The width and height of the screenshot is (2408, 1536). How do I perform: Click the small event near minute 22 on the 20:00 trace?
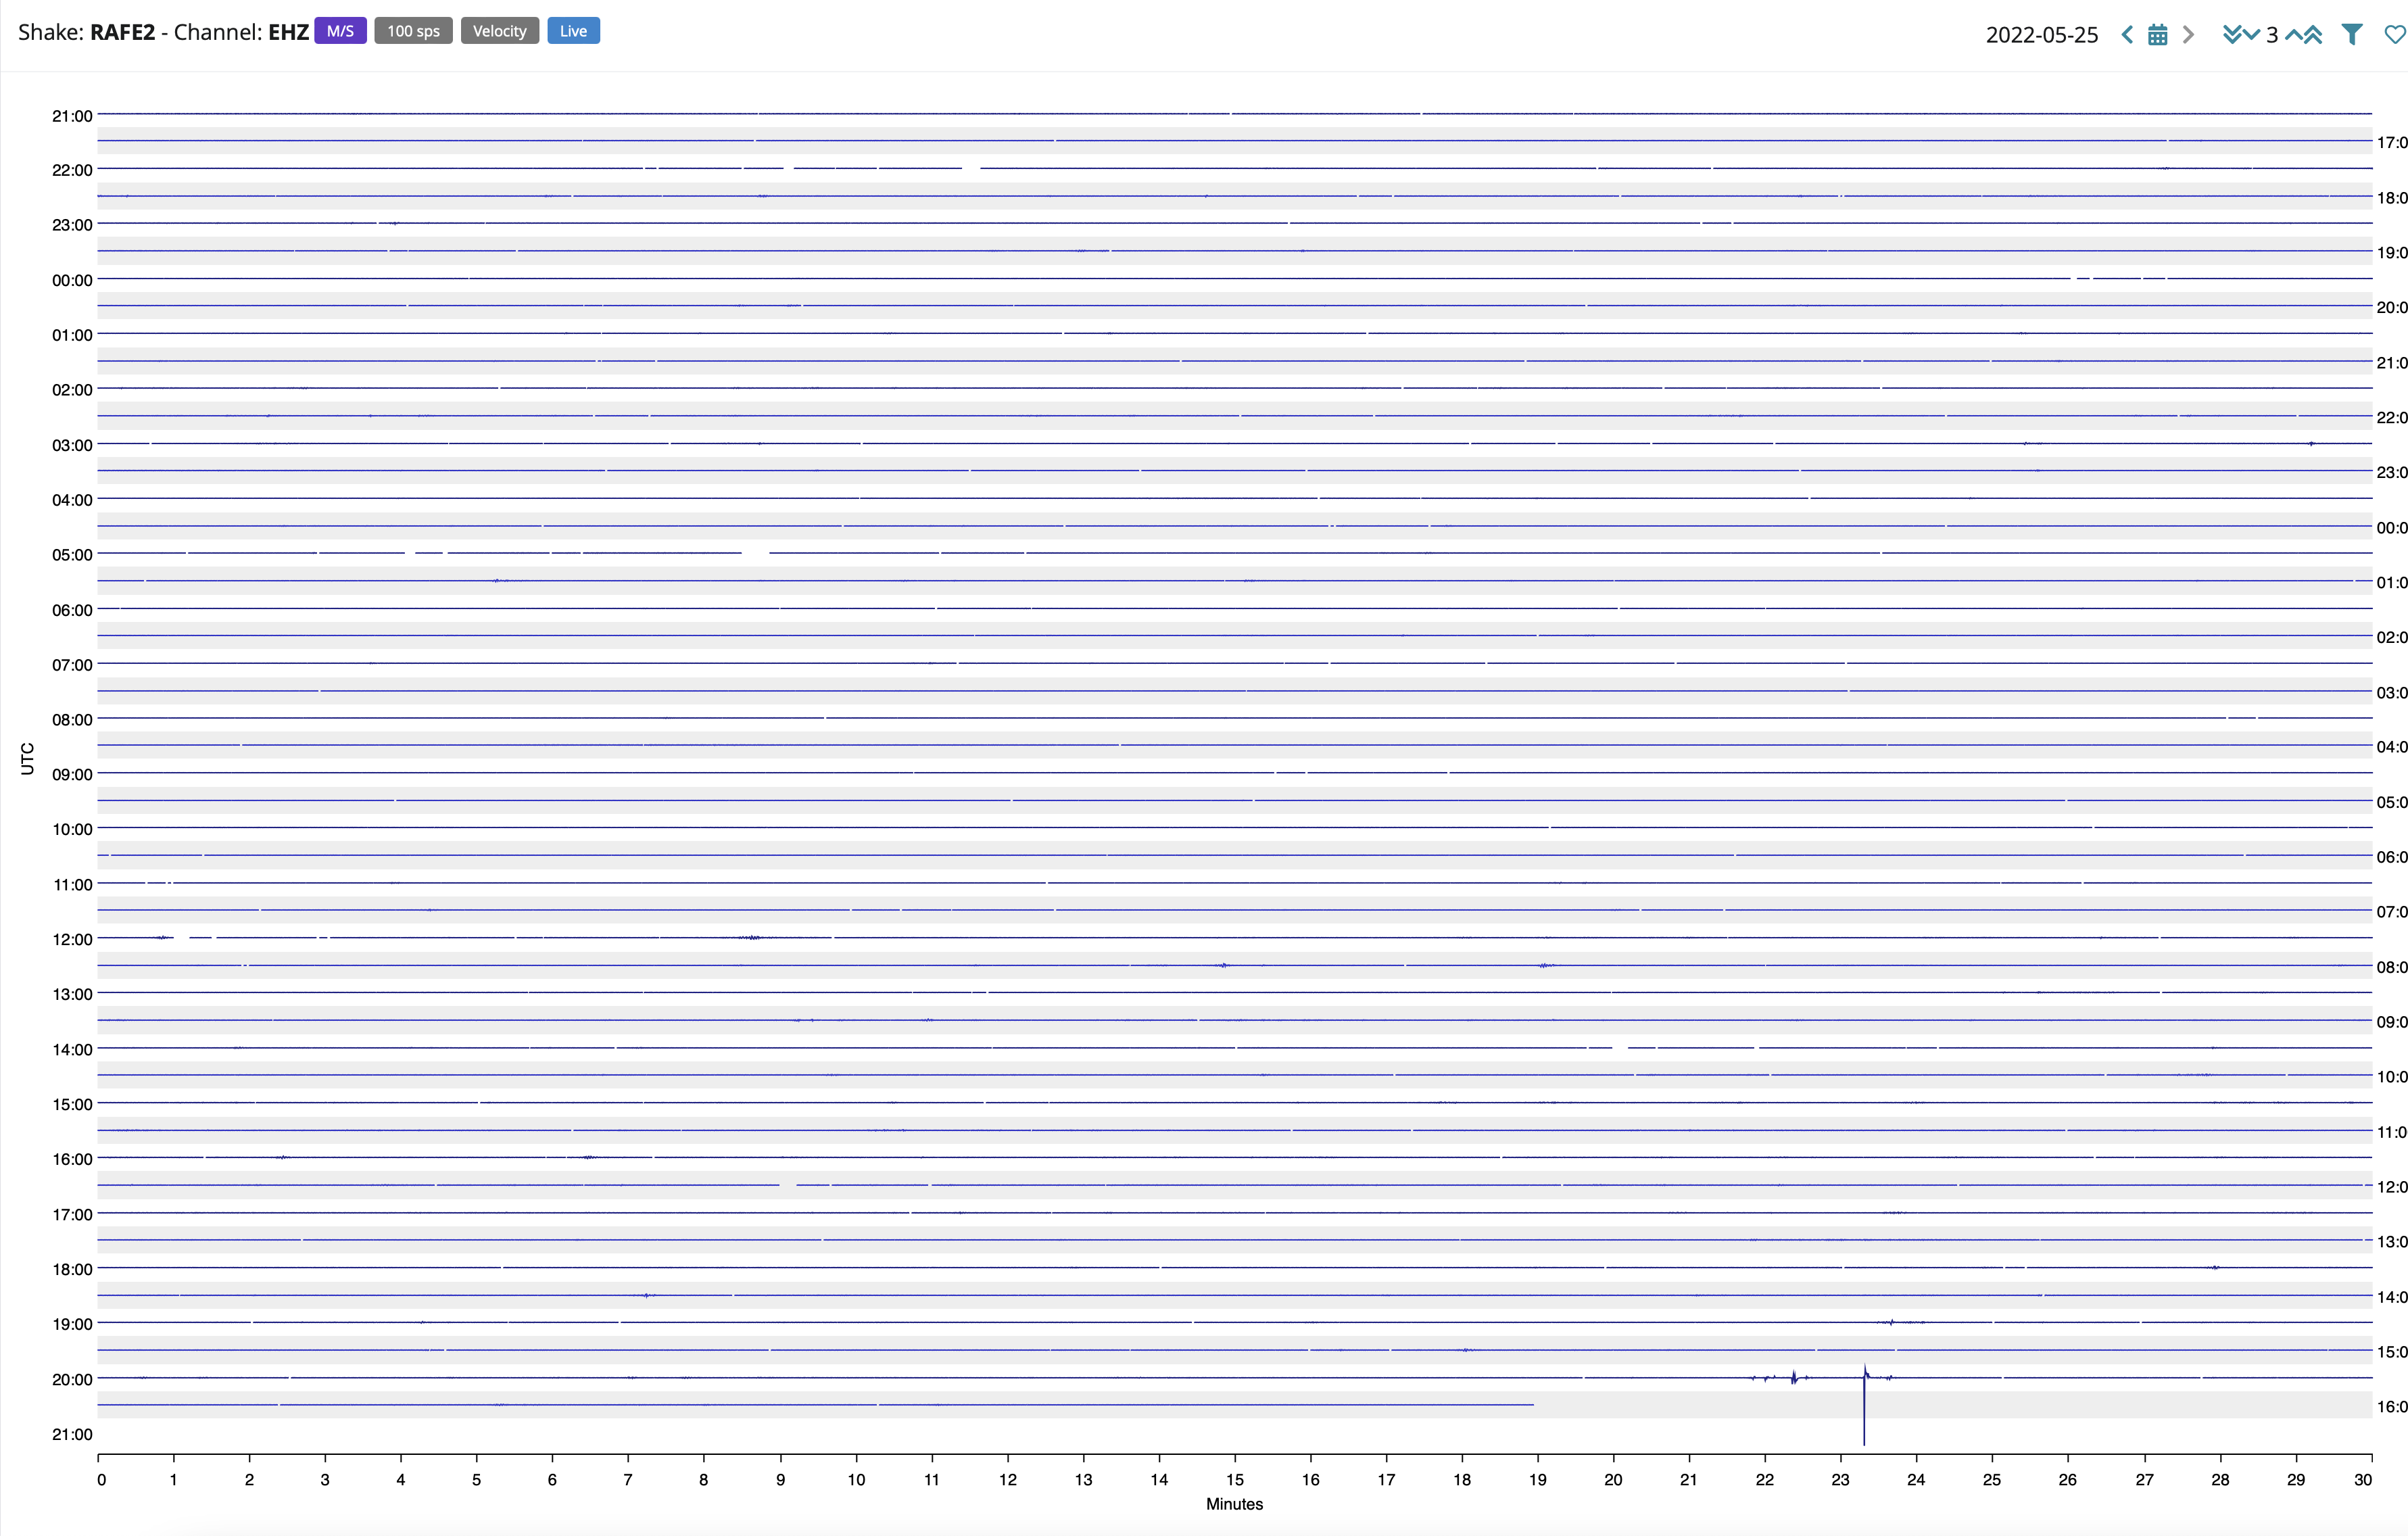1793,1377
